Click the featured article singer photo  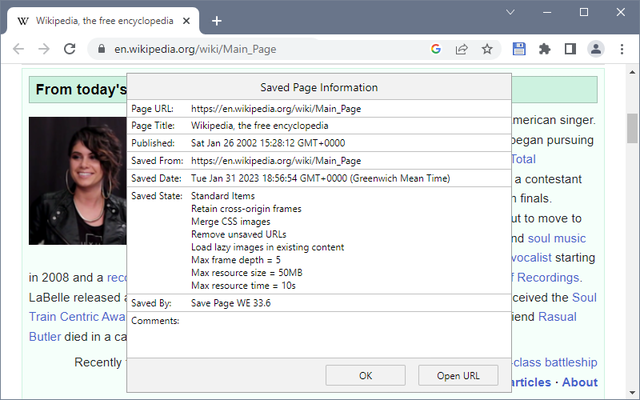78,181
